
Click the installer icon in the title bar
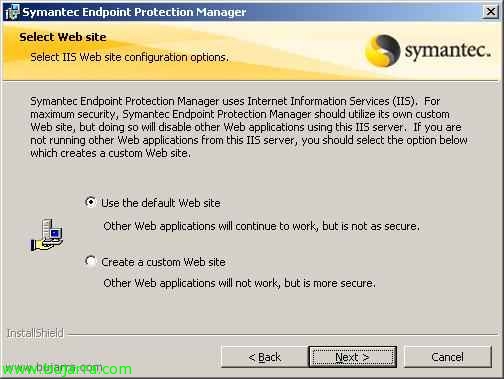[x=12, y=12]
